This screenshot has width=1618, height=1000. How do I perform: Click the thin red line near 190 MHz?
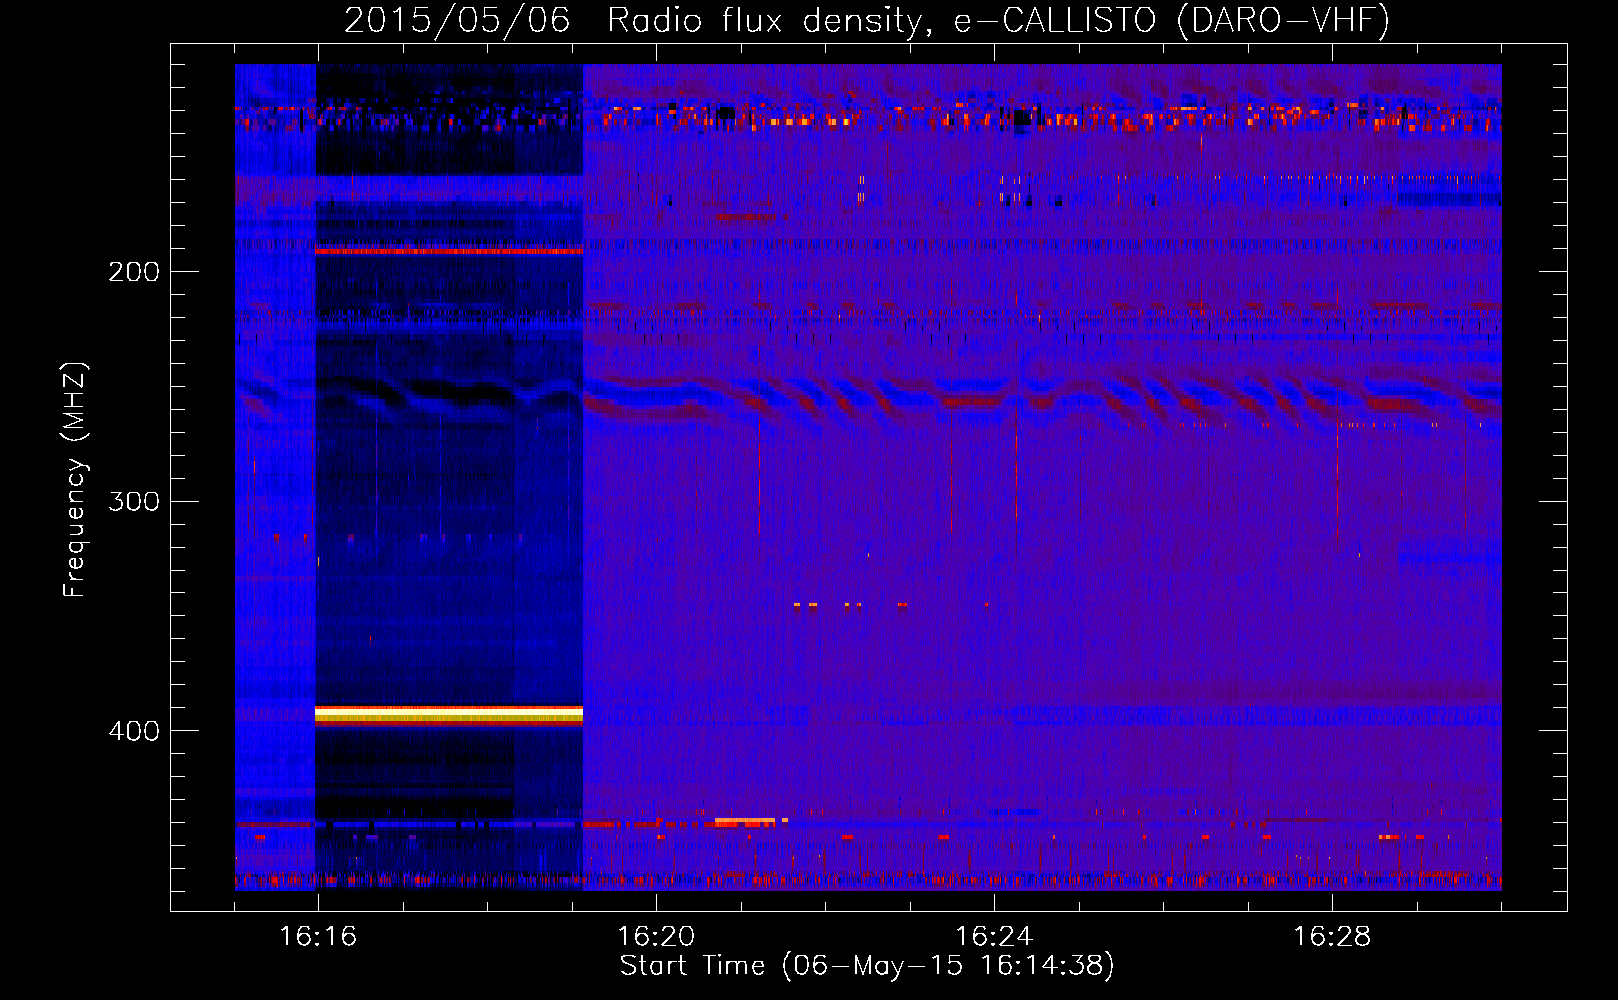(449, 251)
